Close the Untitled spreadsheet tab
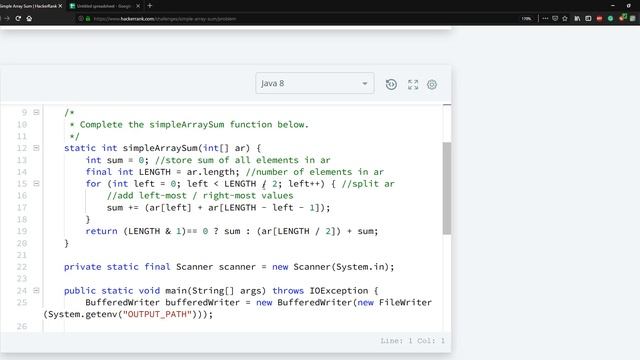The height and width of the screenshot is (360, 640). [x=138, y=6]
